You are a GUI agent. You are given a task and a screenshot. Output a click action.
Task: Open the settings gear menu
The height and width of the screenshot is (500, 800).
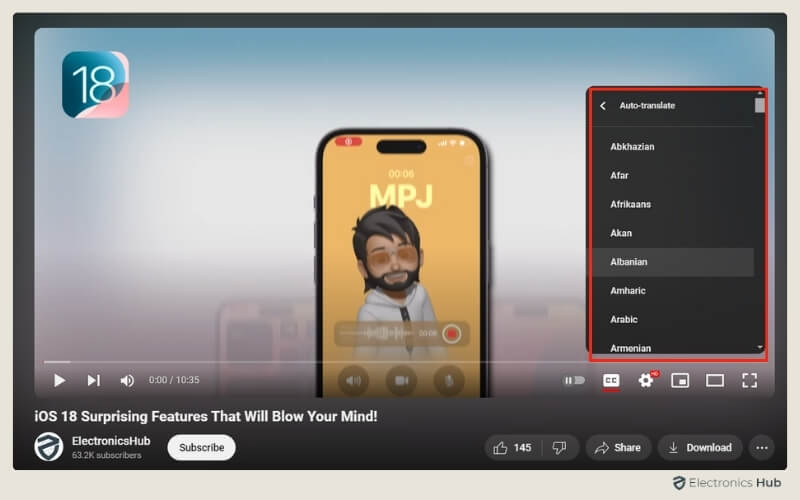[x=646, y=380]
